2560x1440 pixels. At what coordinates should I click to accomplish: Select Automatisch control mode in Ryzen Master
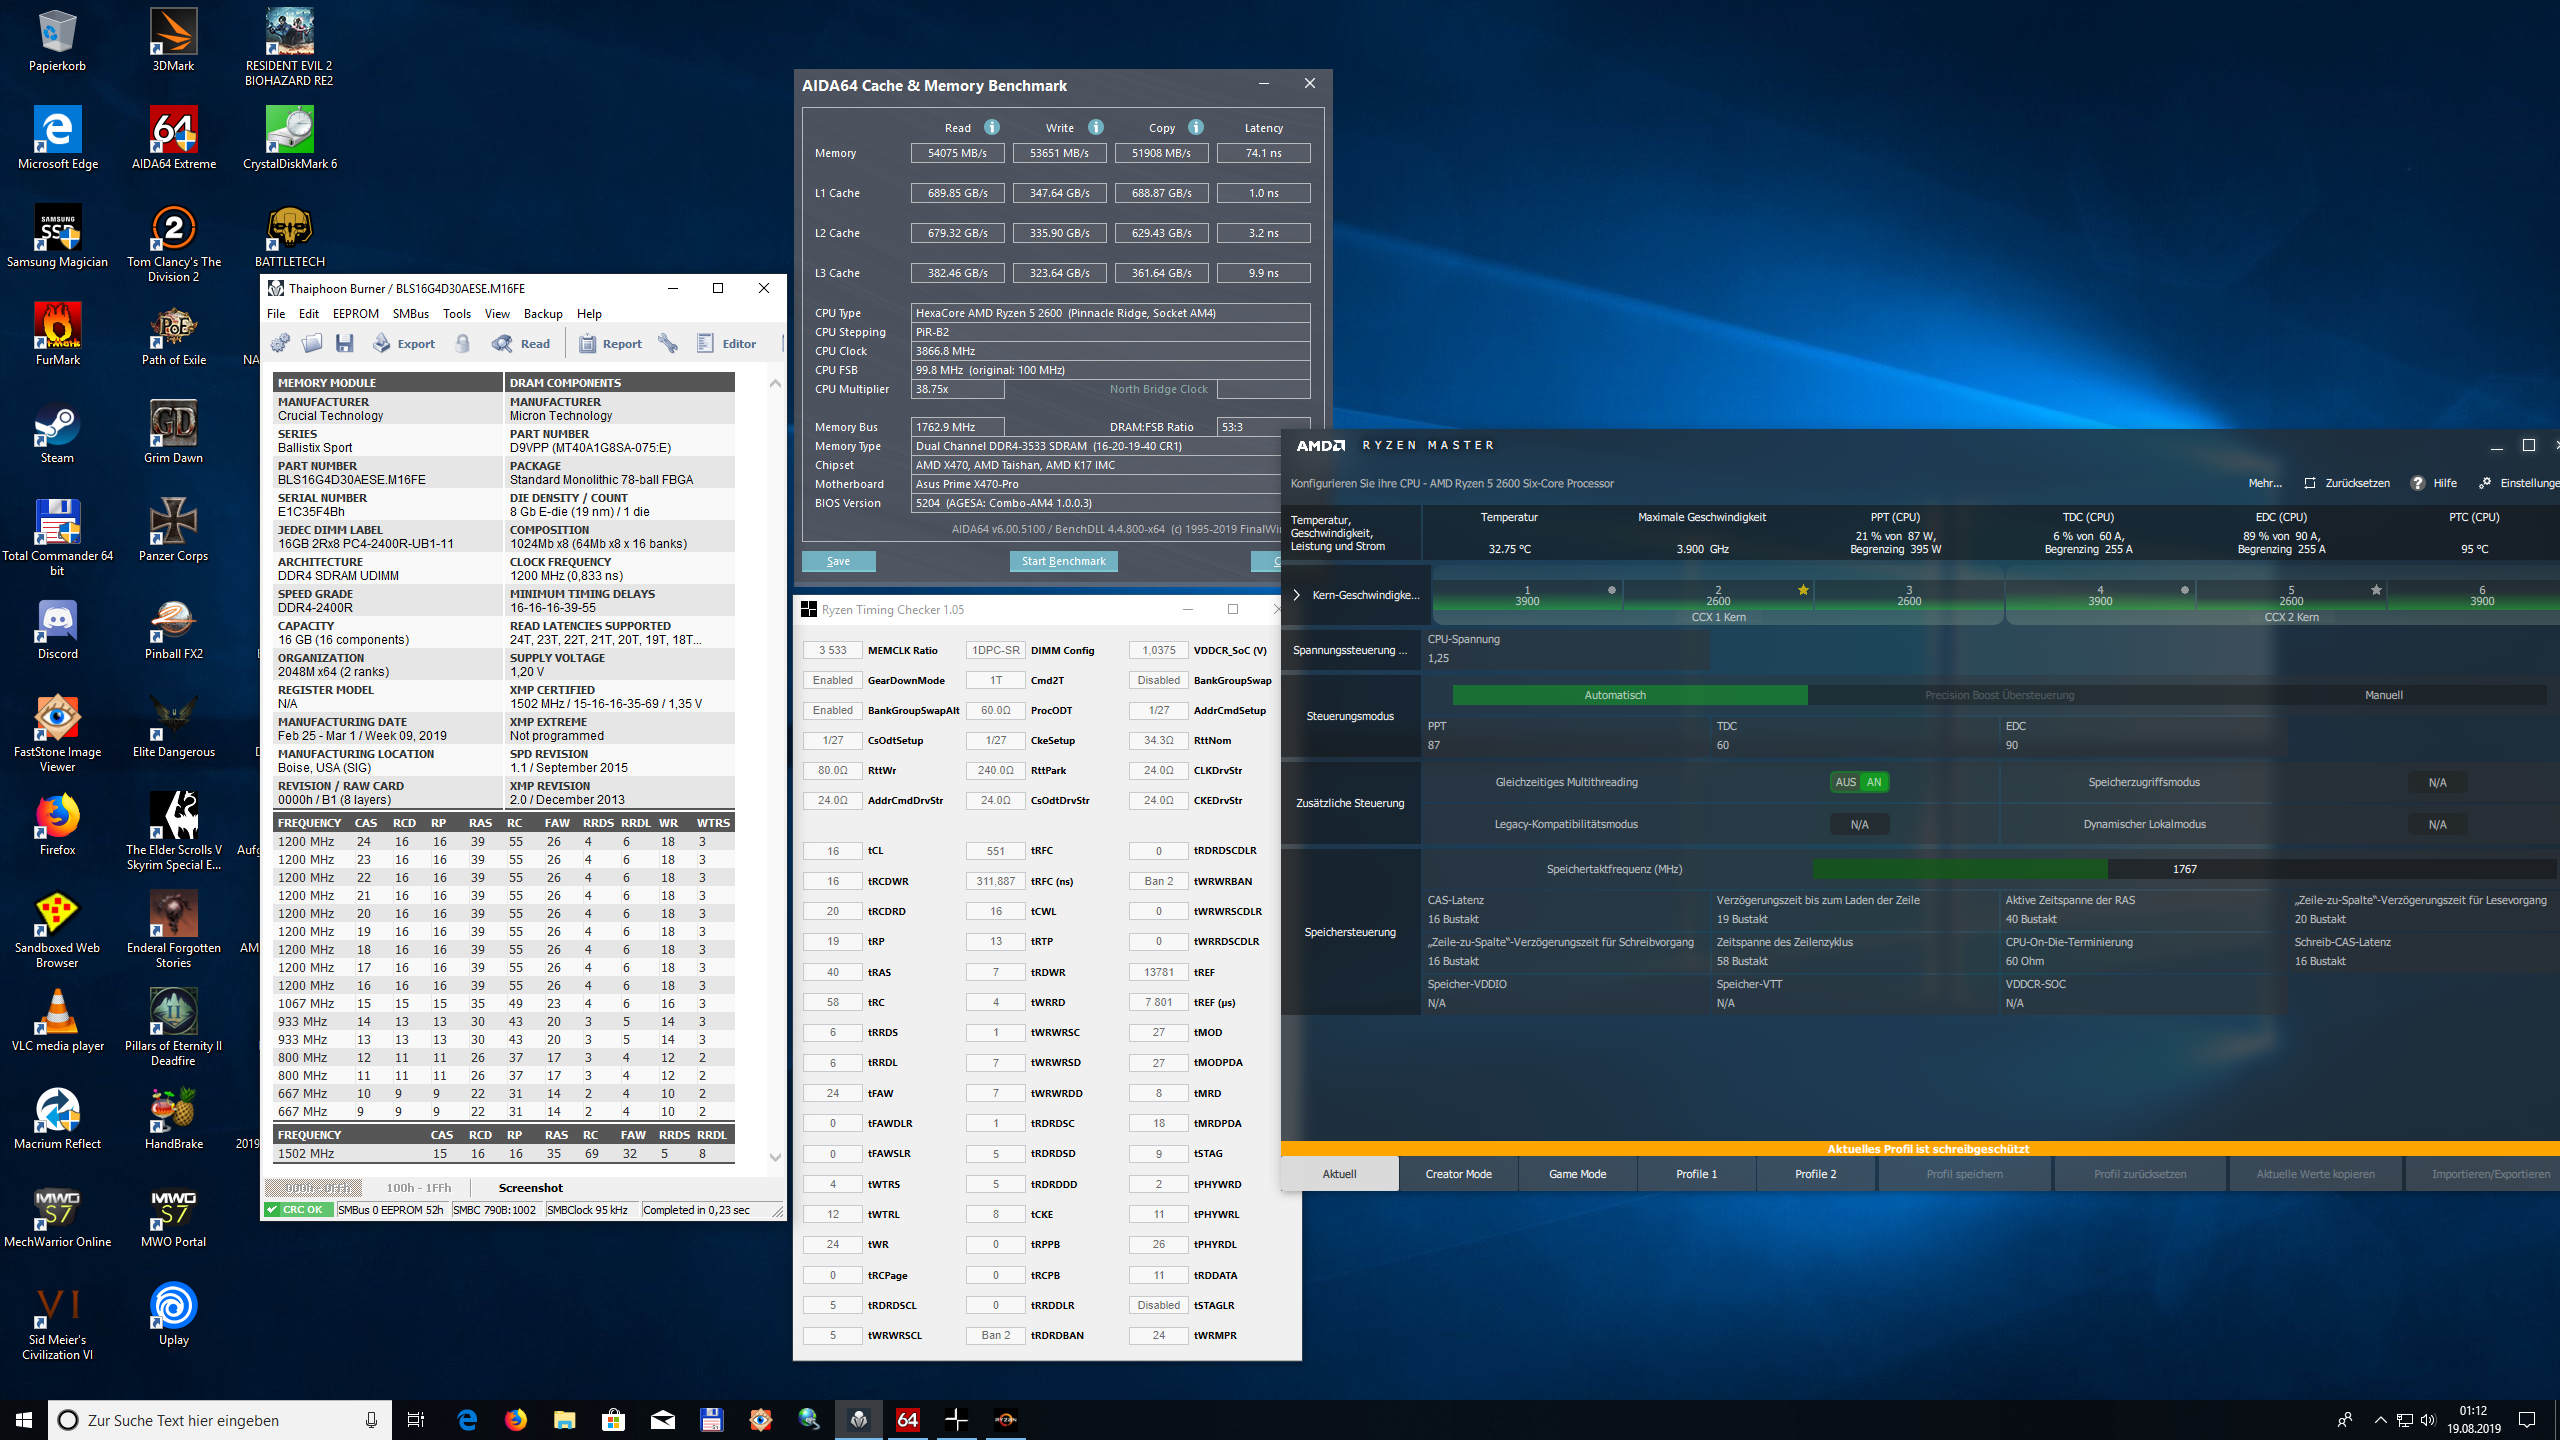tap(1614, 695)
